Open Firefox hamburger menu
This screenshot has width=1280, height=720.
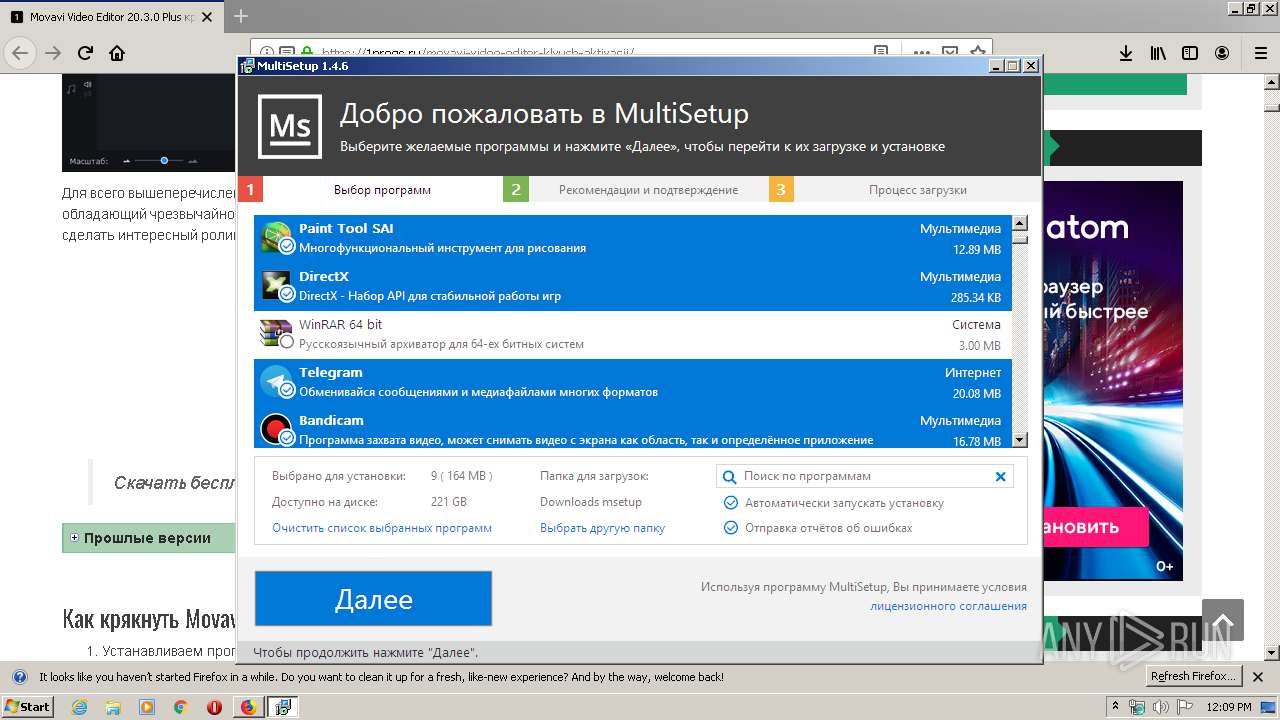tap(1260, 53)
